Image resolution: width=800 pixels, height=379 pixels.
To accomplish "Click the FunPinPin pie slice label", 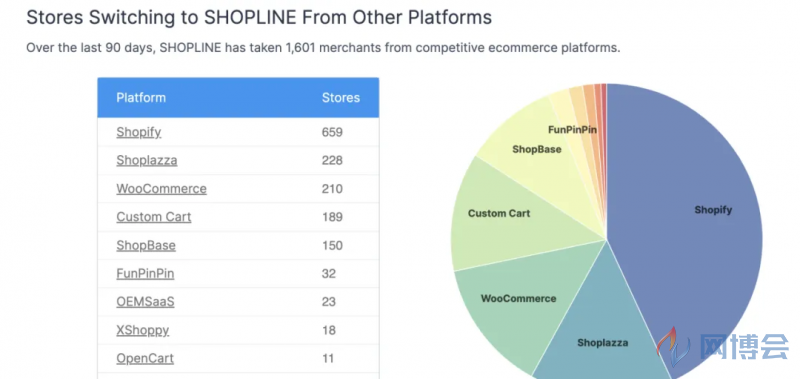I will 572,130.
